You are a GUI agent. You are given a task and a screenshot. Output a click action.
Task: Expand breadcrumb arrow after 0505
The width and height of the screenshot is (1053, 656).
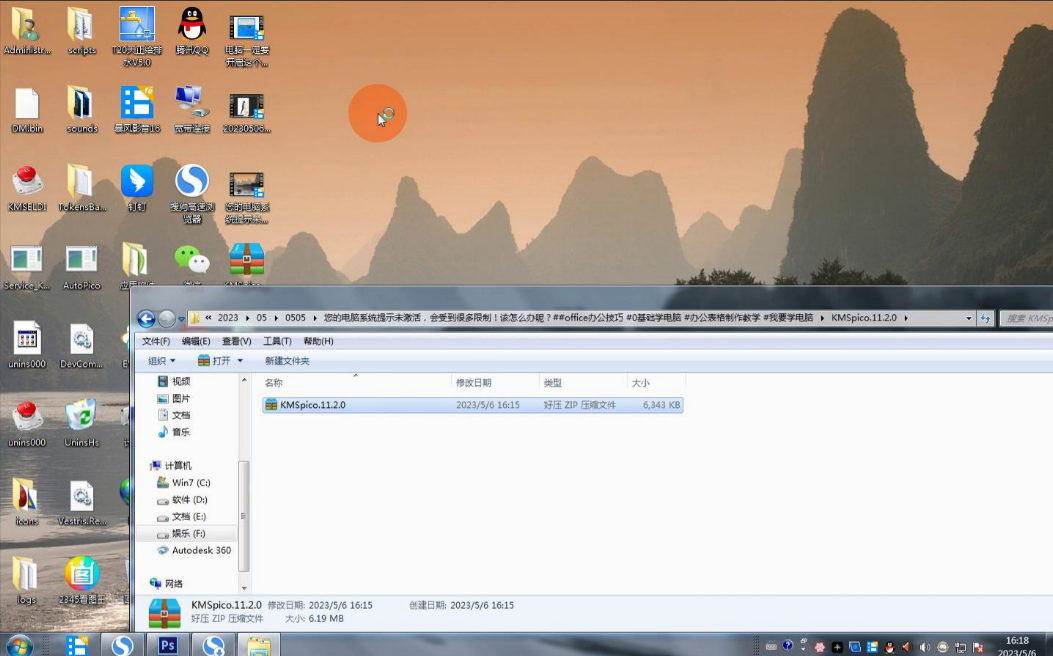pos(314,318)
